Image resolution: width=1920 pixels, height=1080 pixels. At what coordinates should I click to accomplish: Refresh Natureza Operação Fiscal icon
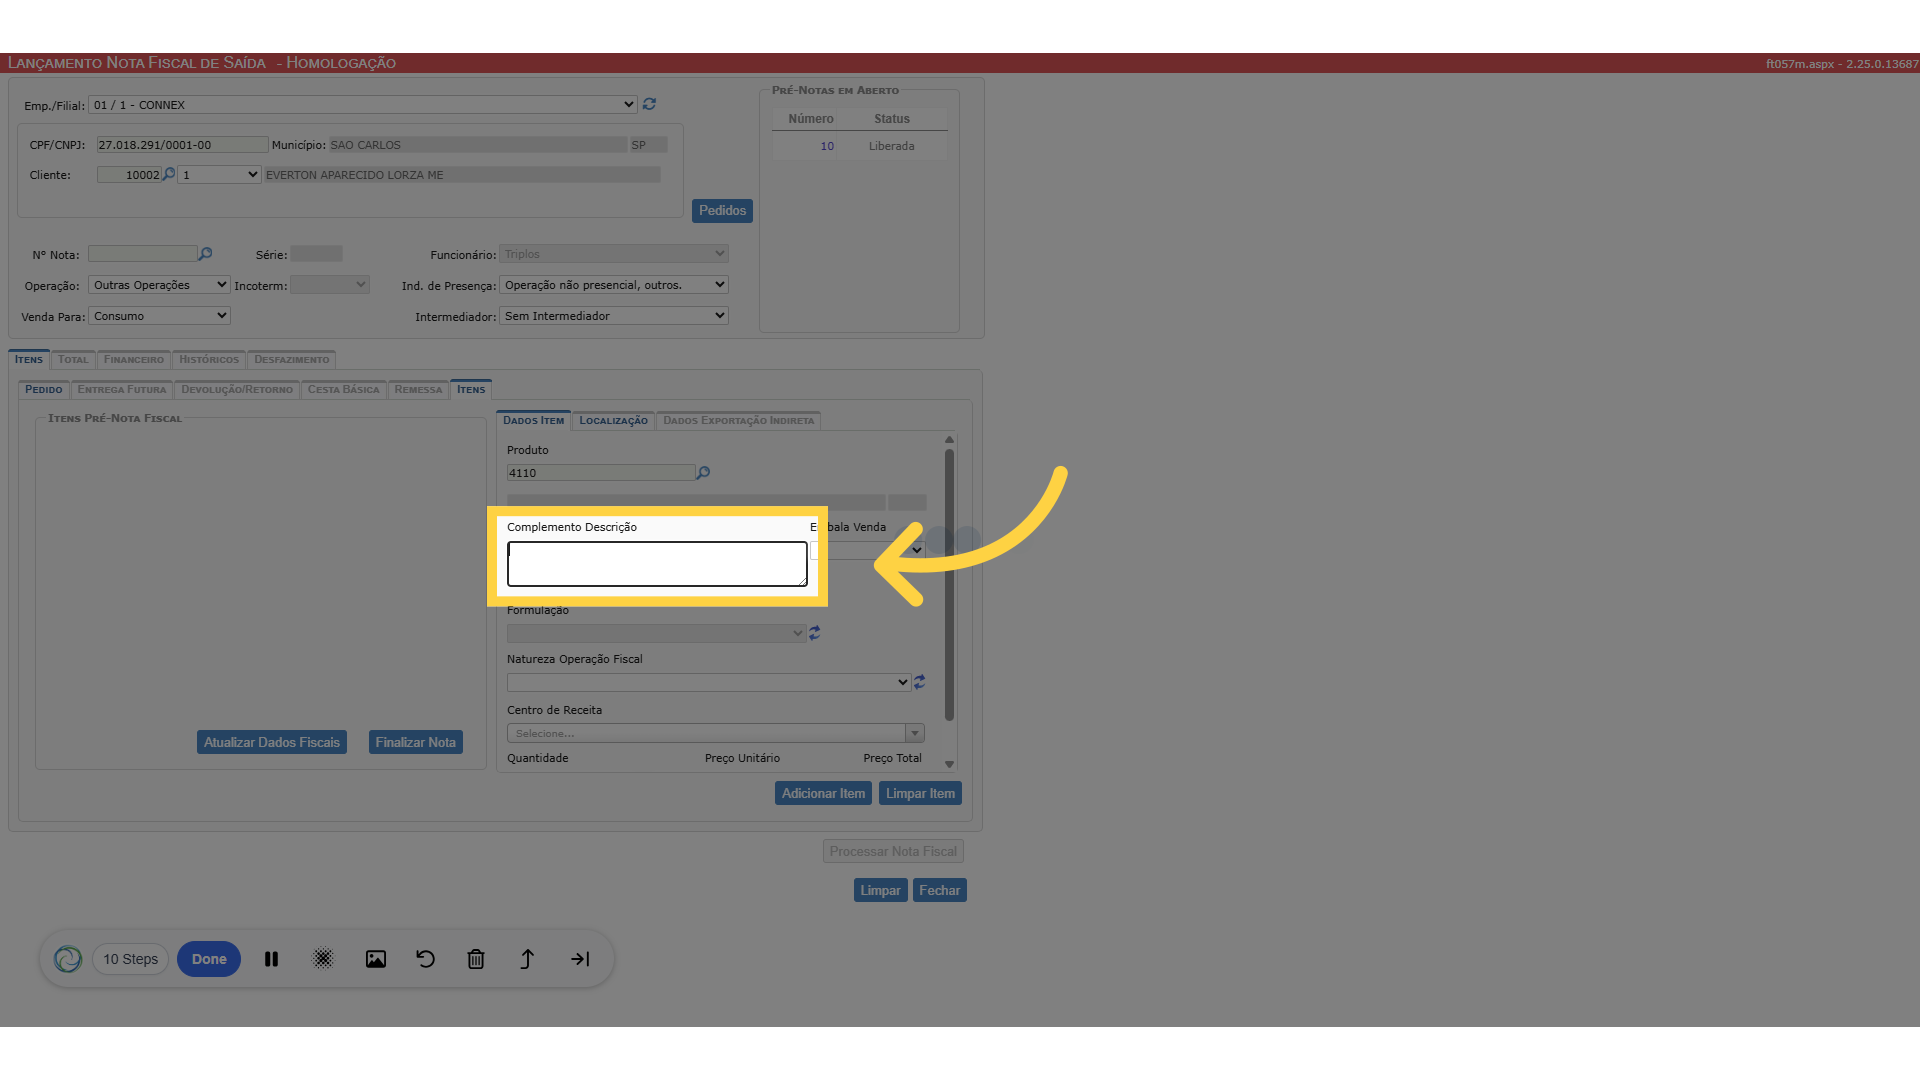click(x=919, y=682)
